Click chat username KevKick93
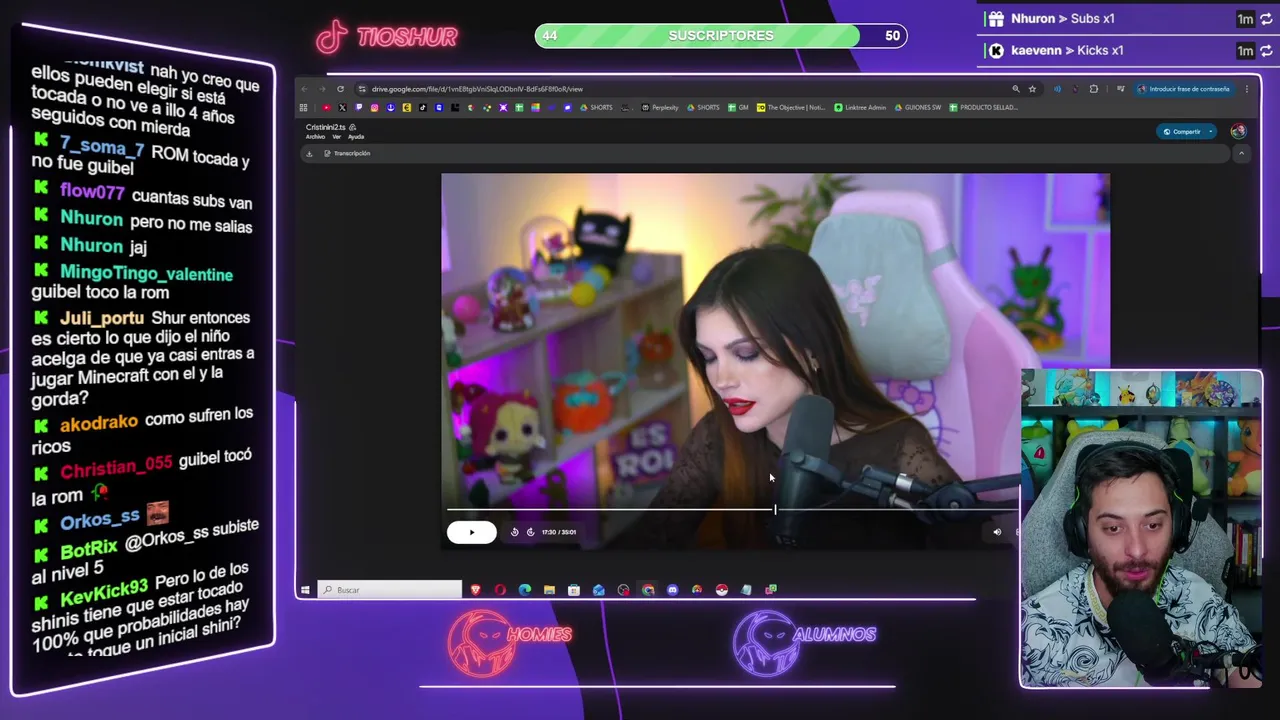 click(x=104, y=590)
